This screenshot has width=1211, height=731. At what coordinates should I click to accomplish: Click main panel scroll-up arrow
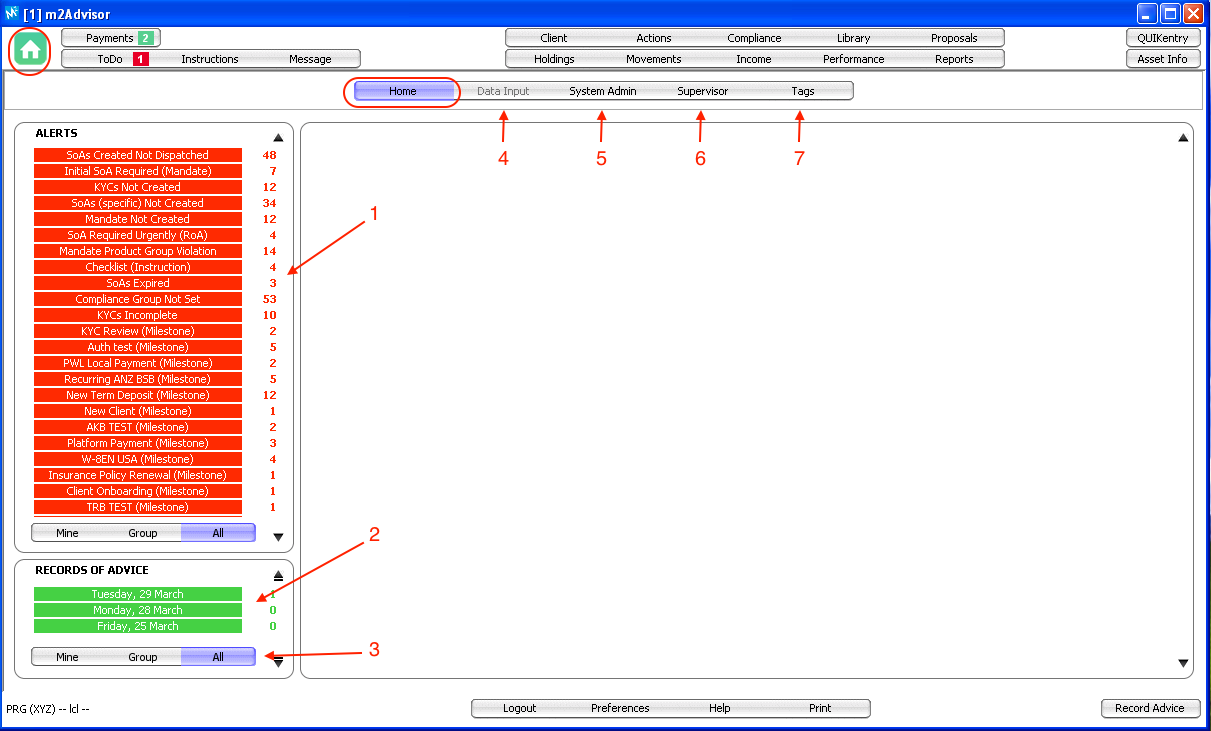[1184, 138]
